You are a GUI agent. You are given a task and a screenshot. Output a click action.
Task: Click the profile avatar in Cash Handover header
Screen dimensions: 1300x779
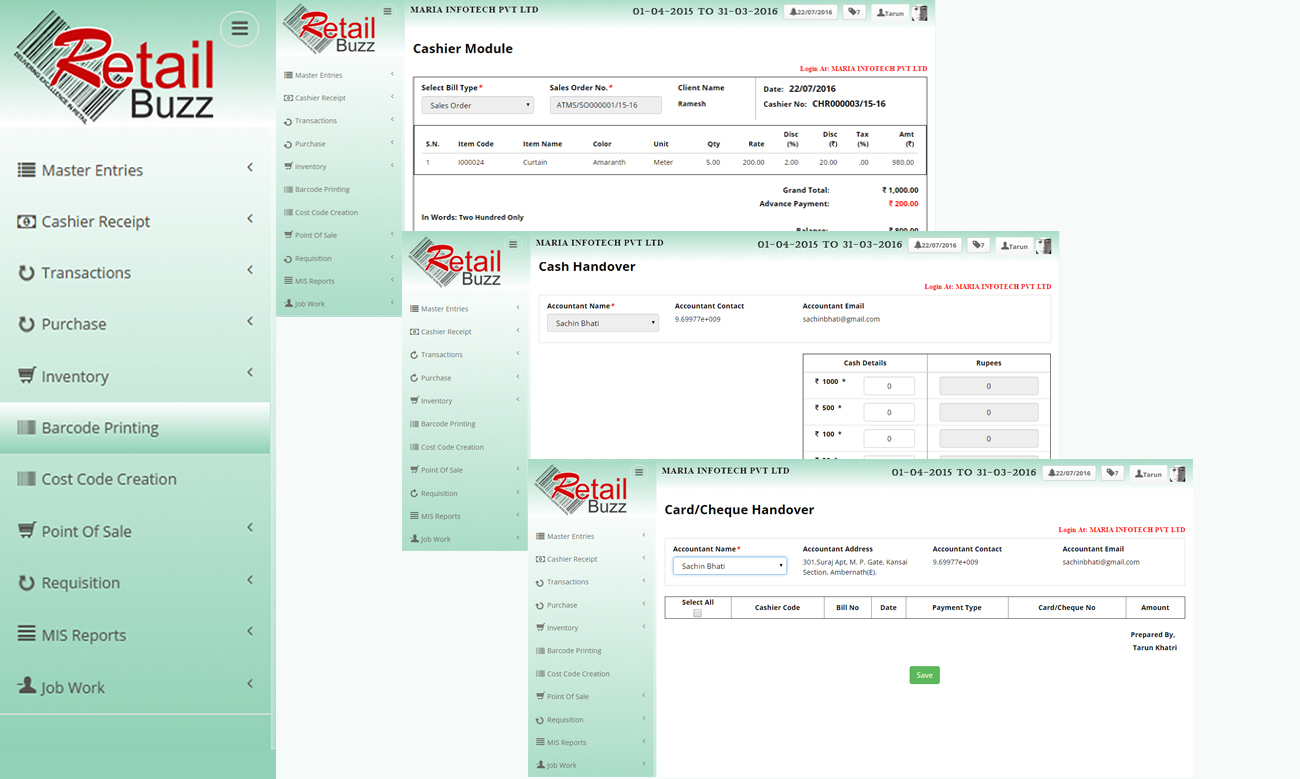[x=1044, y=245]
